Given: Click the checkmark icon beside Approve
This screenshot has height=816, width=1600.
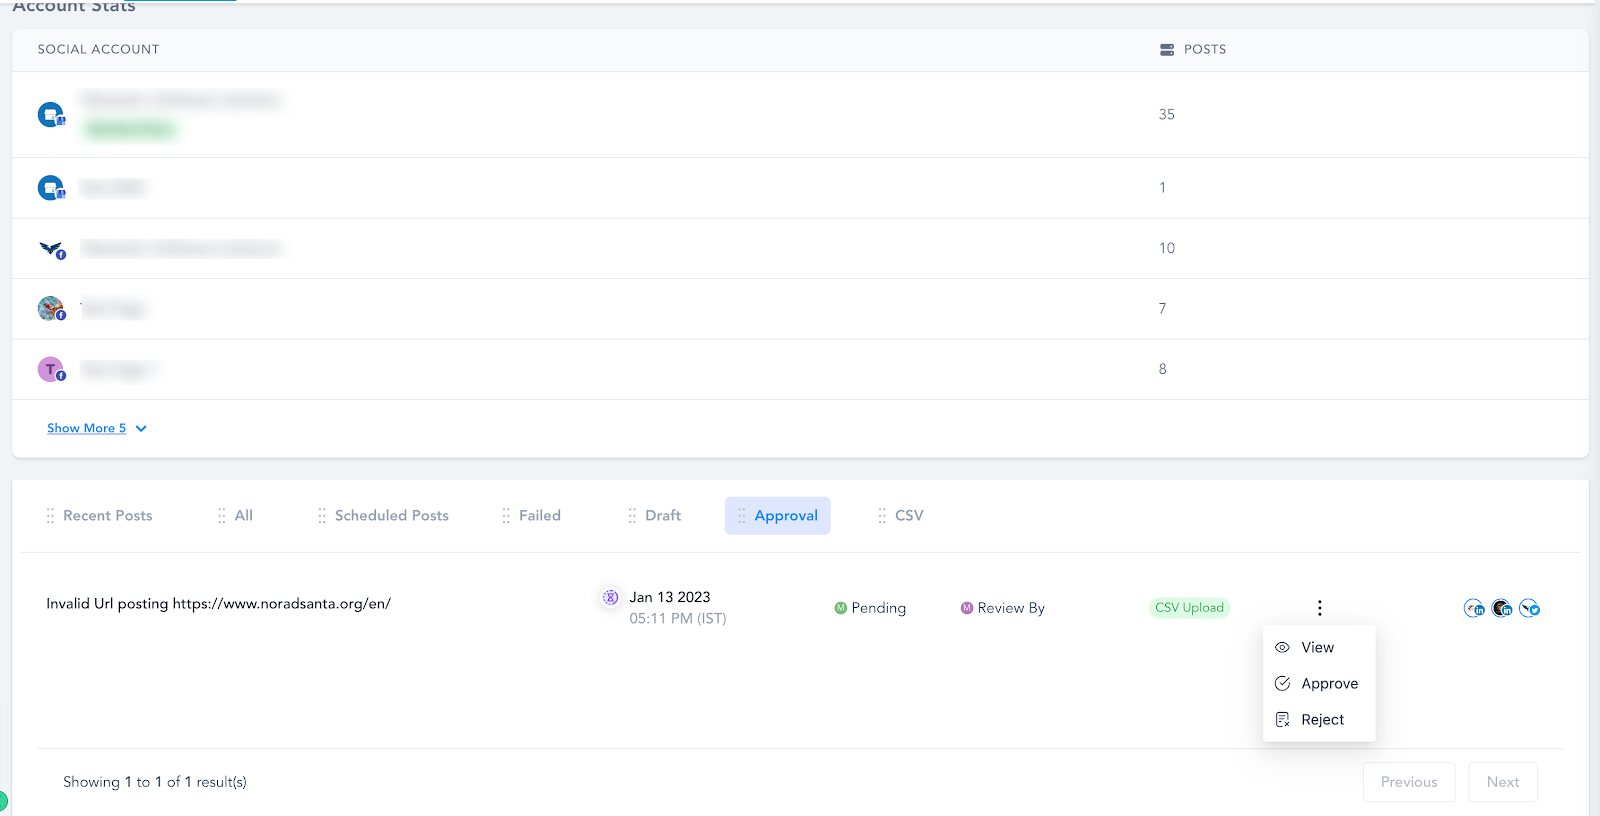Looking at the screenshot, I should point(1282,684).
